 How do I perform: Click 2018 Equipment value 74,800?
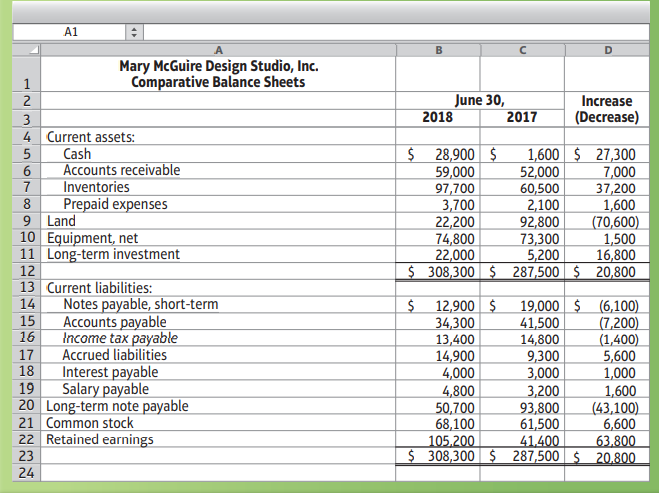pos(455,239)
